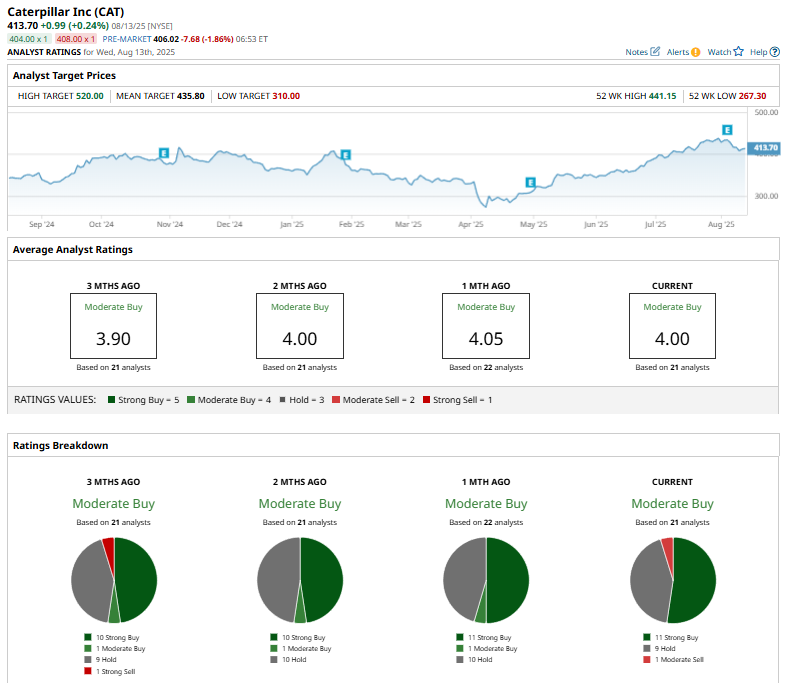The image size is (786, 683).
Task: Click the 1 month ago pie chart
Action: click(486, 580)
